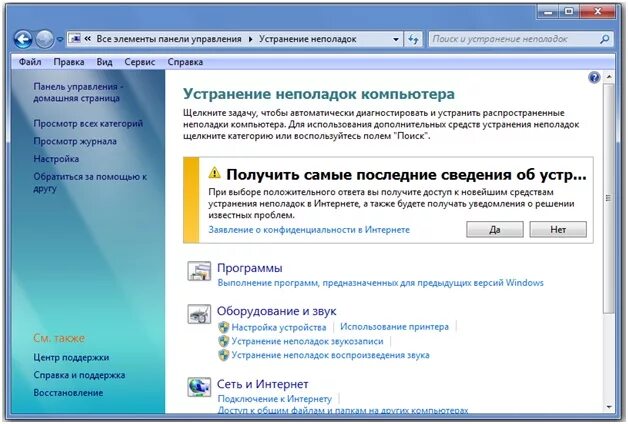Maximize the window
Screen dimensions: 628x424
[x=569, y=12]
